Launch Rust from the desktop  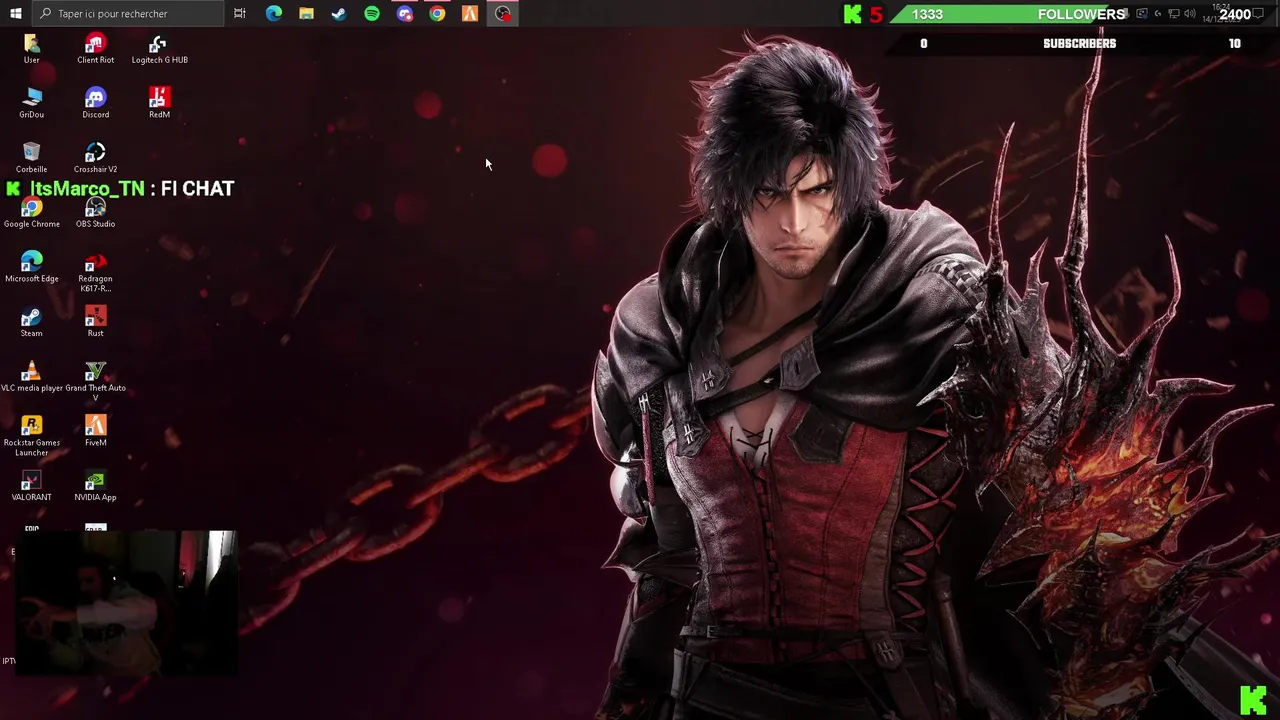(x=95, y=322)
